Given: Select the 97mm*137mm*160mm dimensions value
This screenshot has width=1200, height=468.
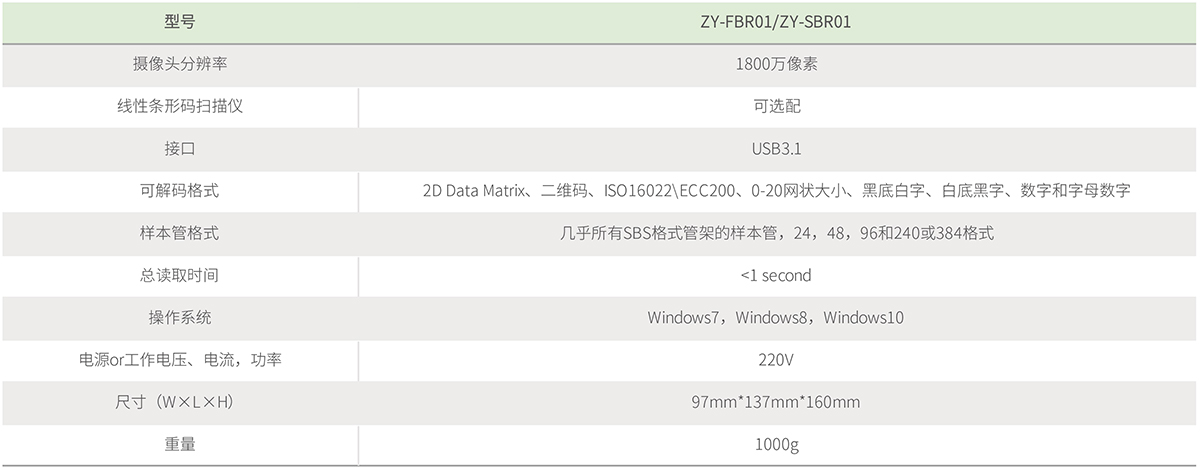Looking at the screenshot, I should [776, 402].
